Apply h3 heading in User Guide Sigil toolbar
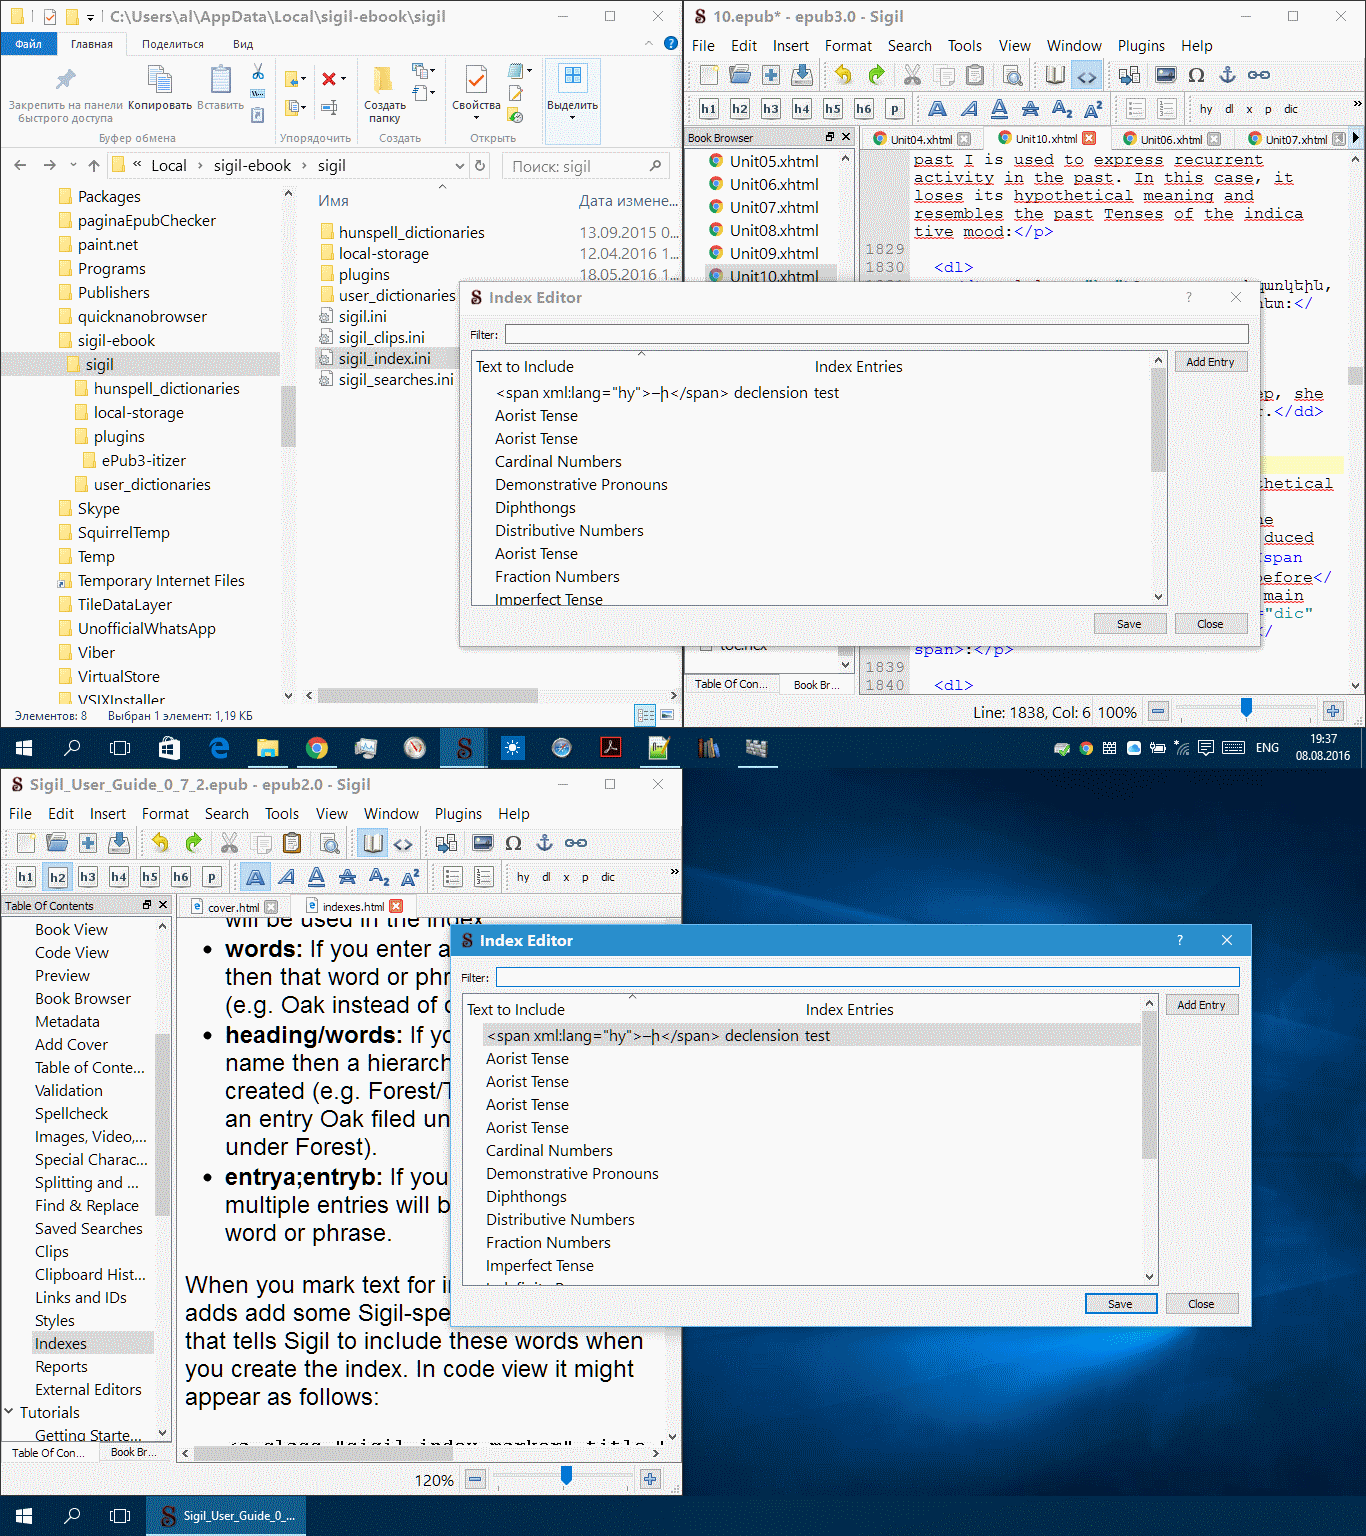The height and width of the screenshot is (1536, 1366). click(x=88, y=877)
